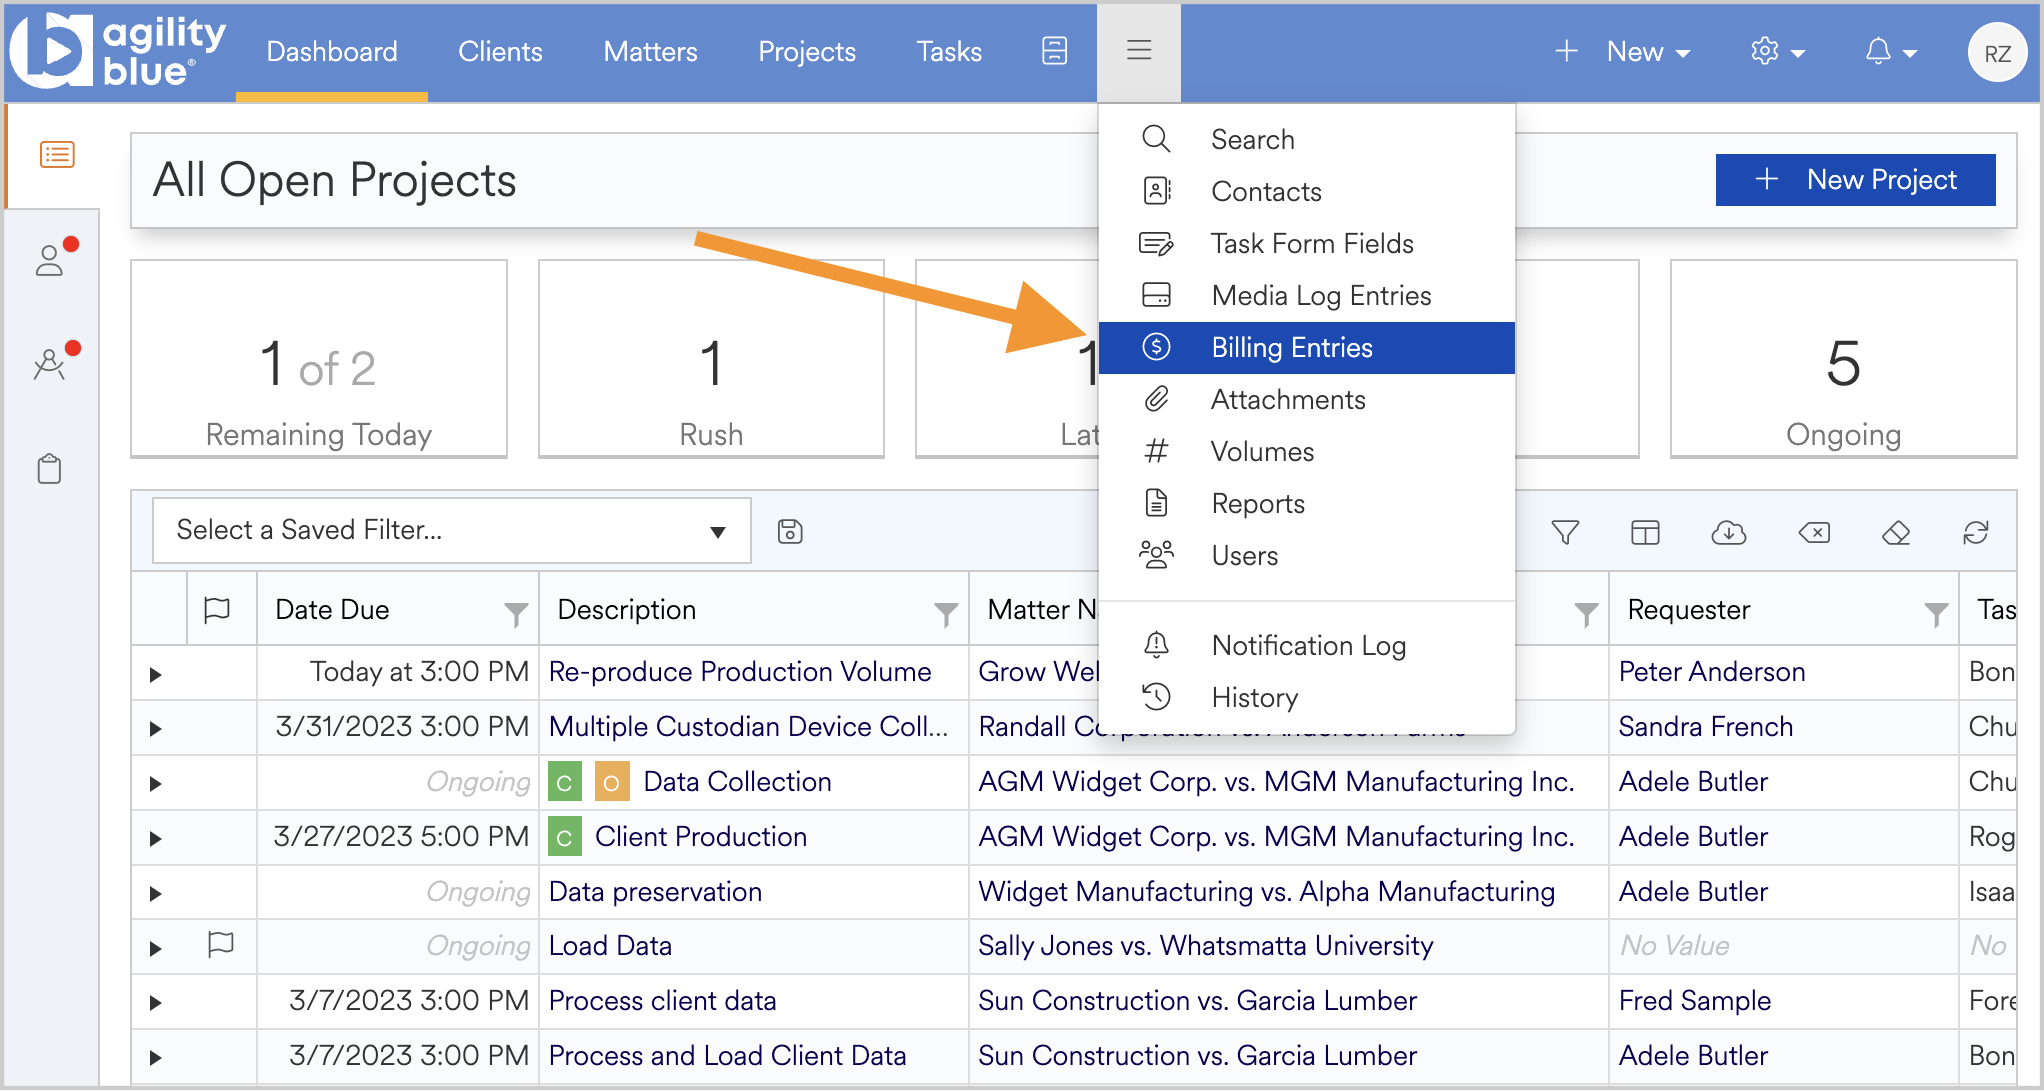
Task: Click the save filter disk icon
Action: [790, 531]
